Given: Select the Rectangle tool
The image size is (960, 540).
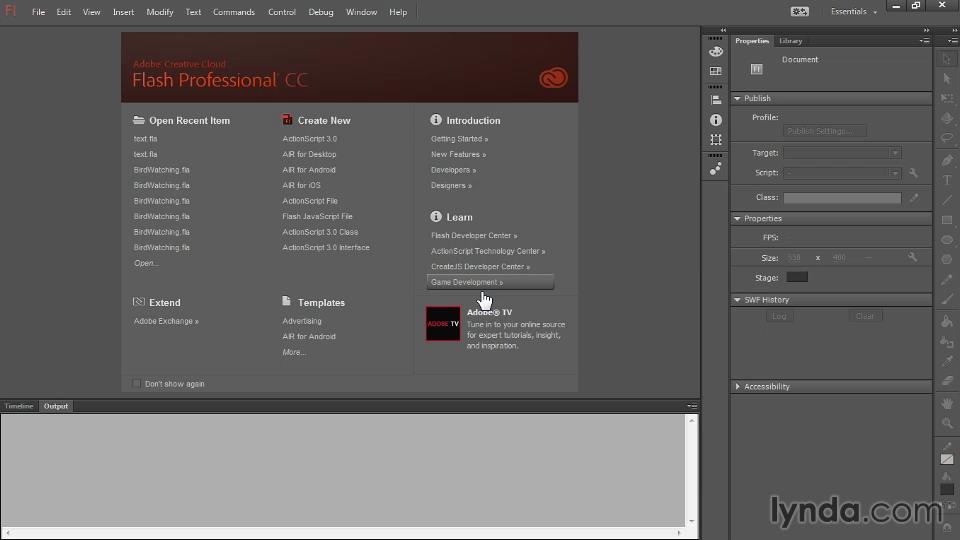Looking at the screenshot, I should (947, 220).
